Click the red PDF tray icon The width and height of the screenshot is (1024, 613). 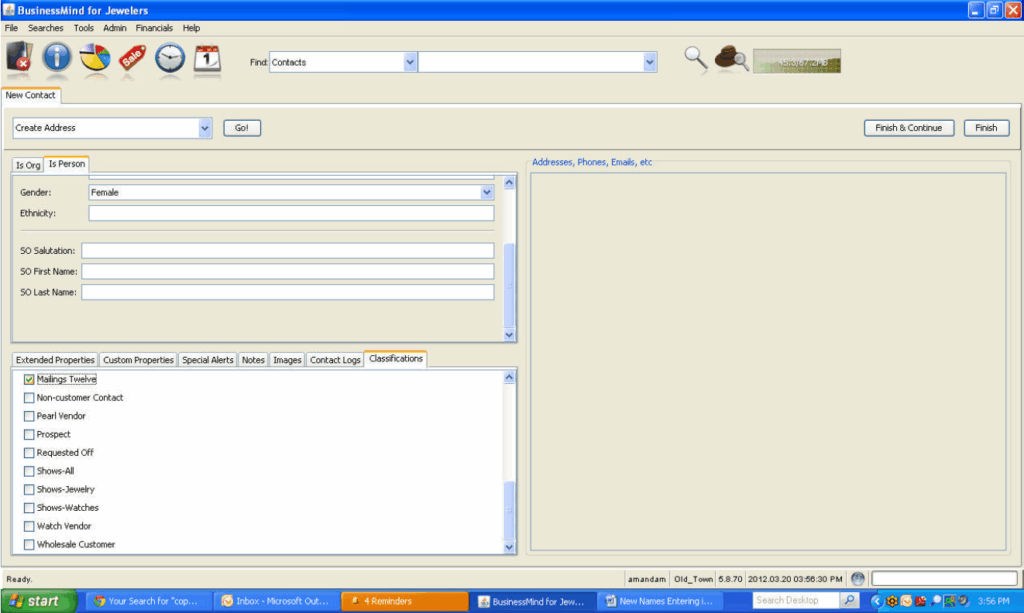coord(921,601)
